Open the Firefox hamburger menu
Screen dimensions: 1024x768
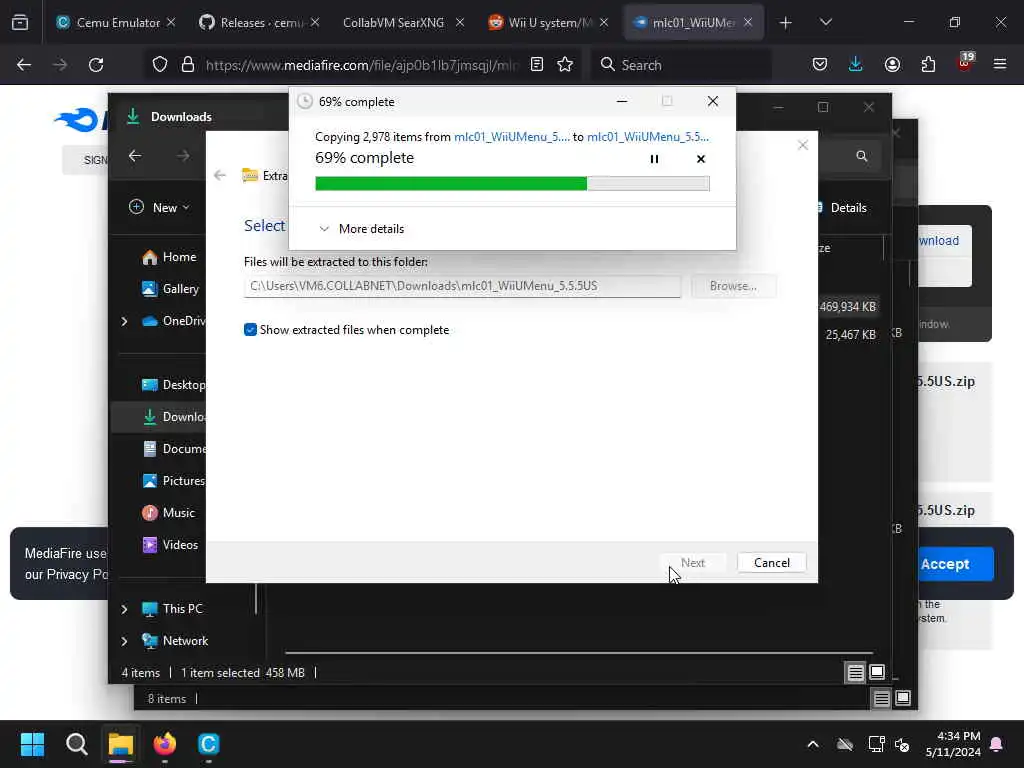click(x=1000, y=65)
